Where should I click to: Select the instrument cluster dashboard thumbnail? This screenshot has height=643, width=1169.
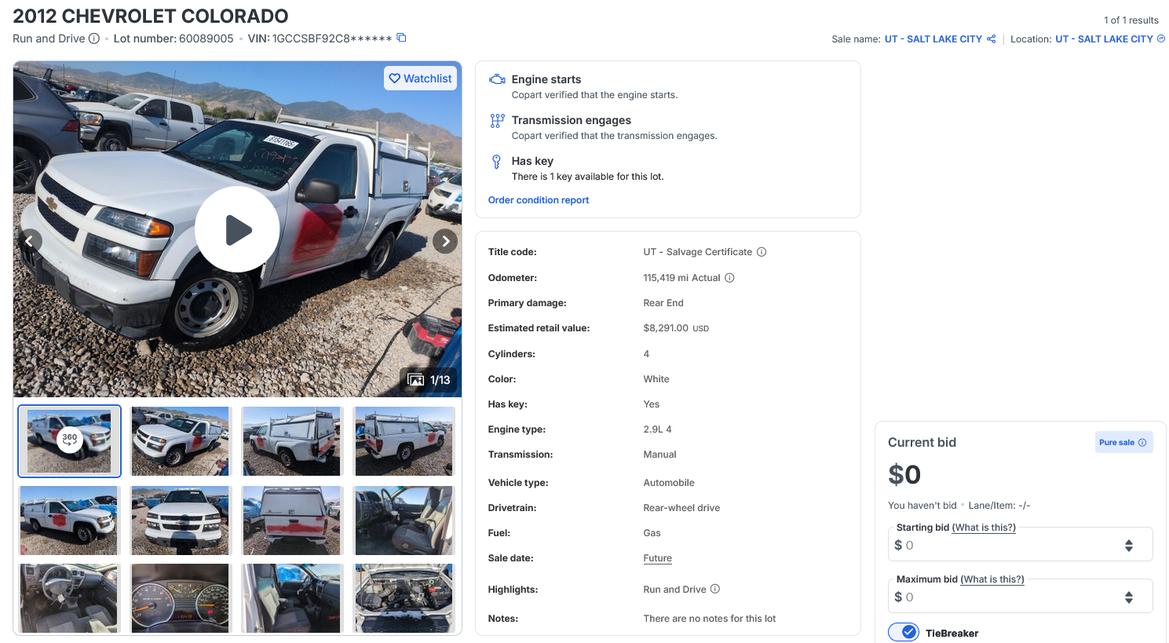(x=180, y=598)
